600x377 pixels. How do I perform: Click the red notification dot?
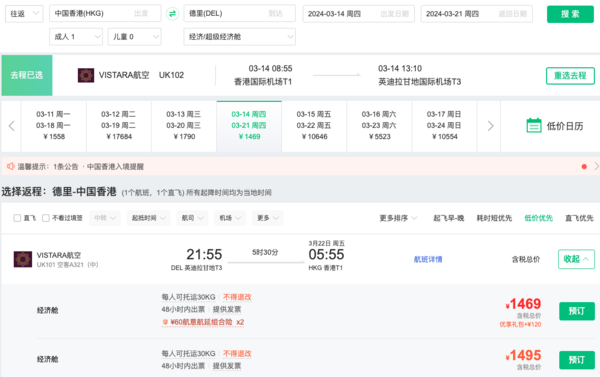[584, 166]
